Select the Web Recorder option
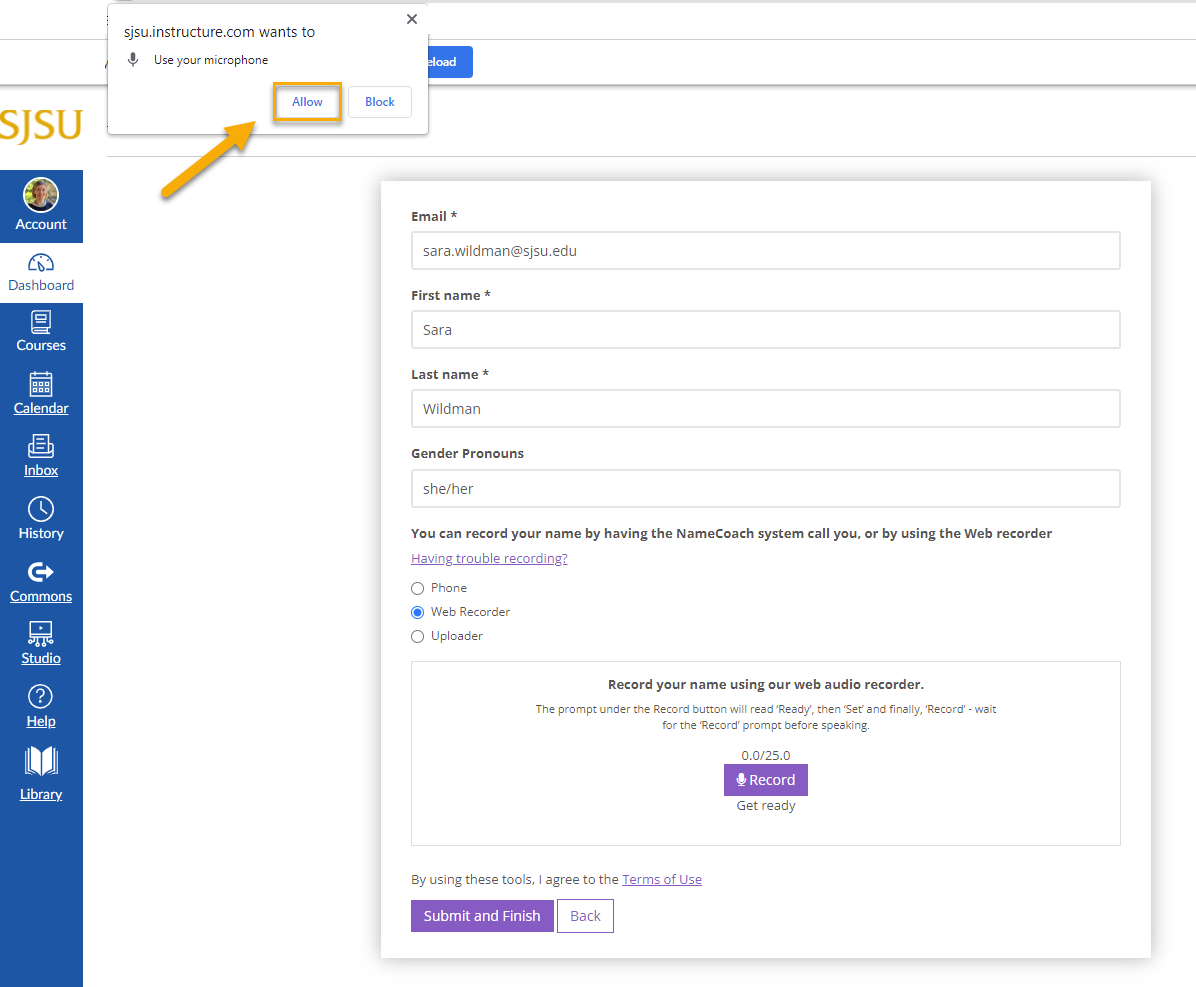1196x987 pixels. [417, 611]
